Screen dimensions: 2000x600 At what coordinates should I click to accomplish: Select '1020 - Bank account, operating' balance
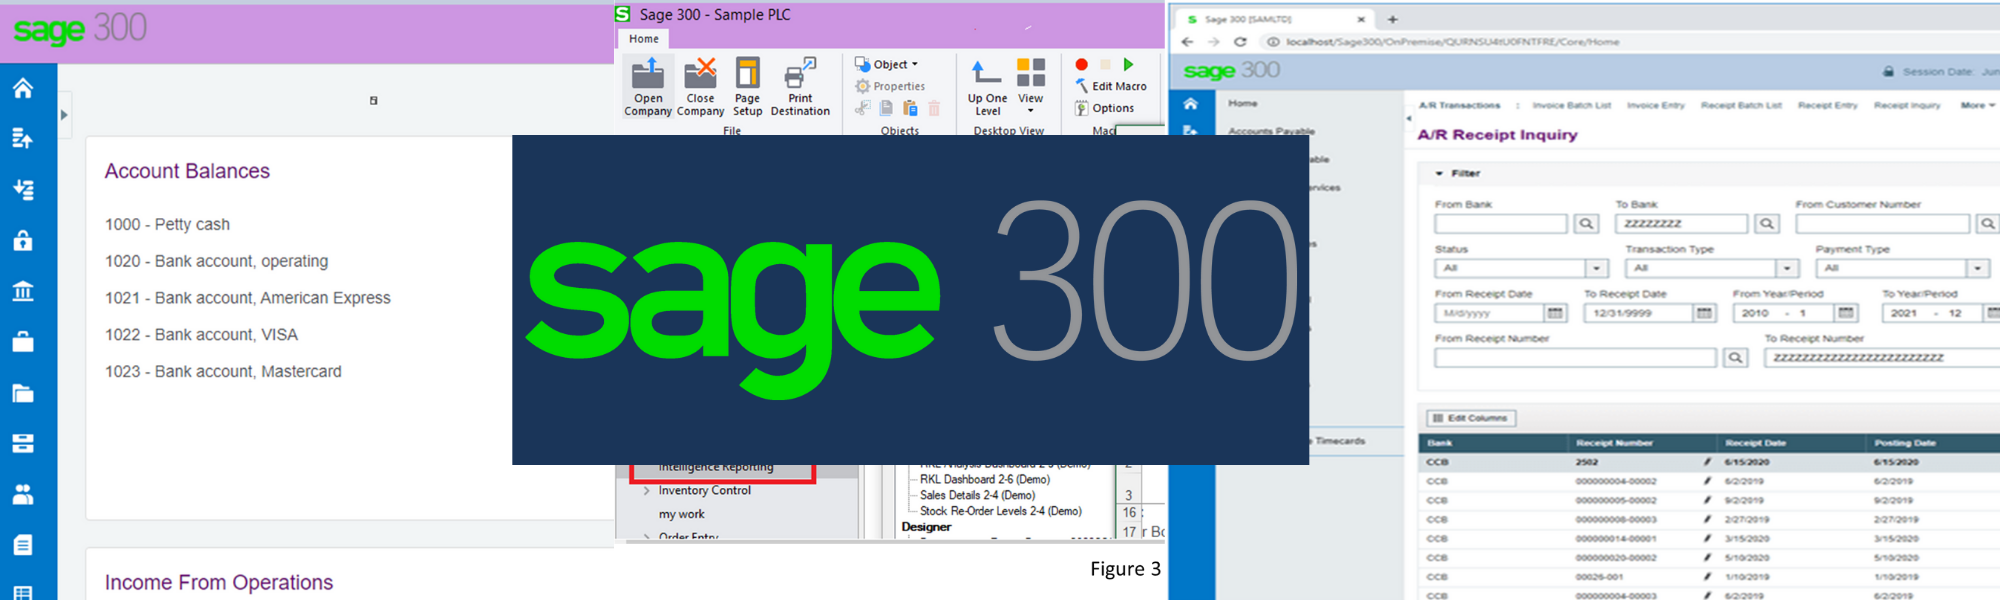click(216, 261)
